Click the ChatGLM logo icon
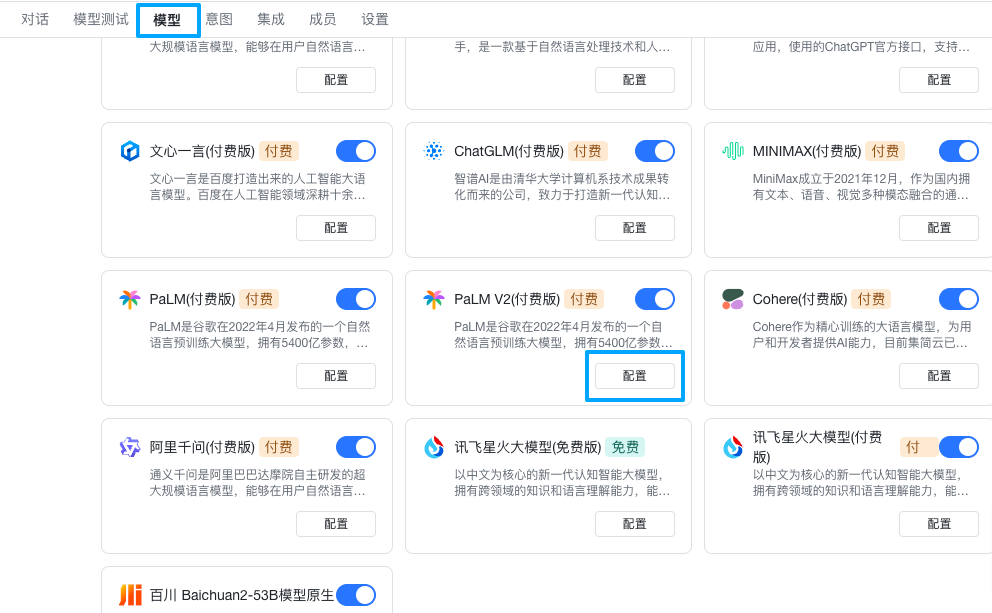 pyautogui.click(x=434, y=151)
